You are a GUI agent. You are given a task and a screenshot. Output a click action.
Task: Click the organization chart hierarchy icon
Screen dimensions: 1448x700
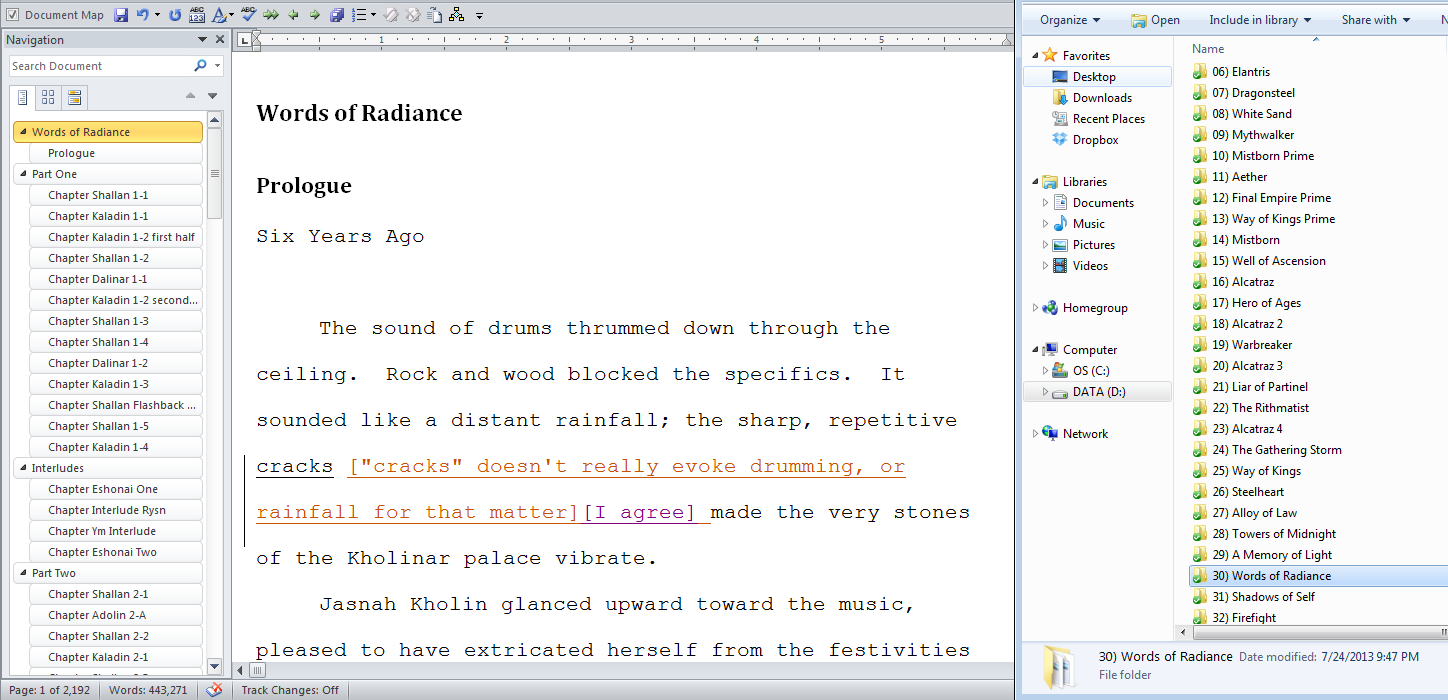[x=457, y=15]
